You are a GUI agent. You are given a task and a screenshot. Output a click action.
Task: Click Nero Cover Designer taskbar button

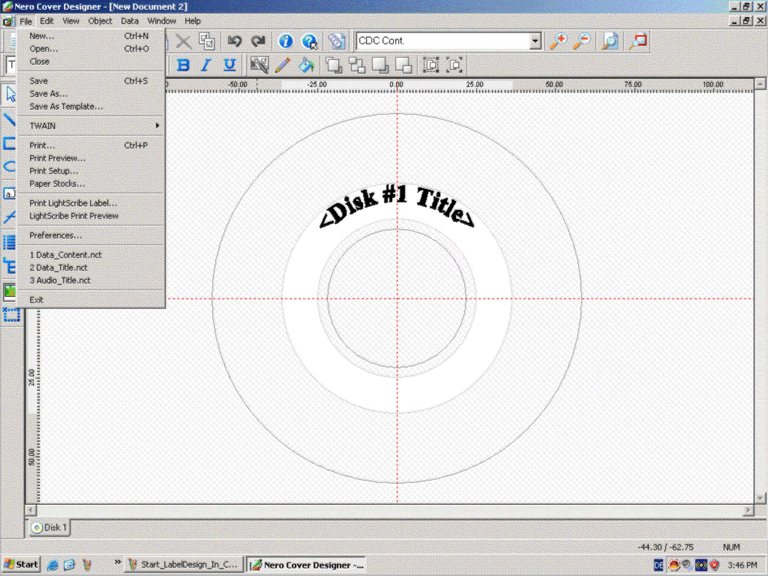(x=307, y=565)
